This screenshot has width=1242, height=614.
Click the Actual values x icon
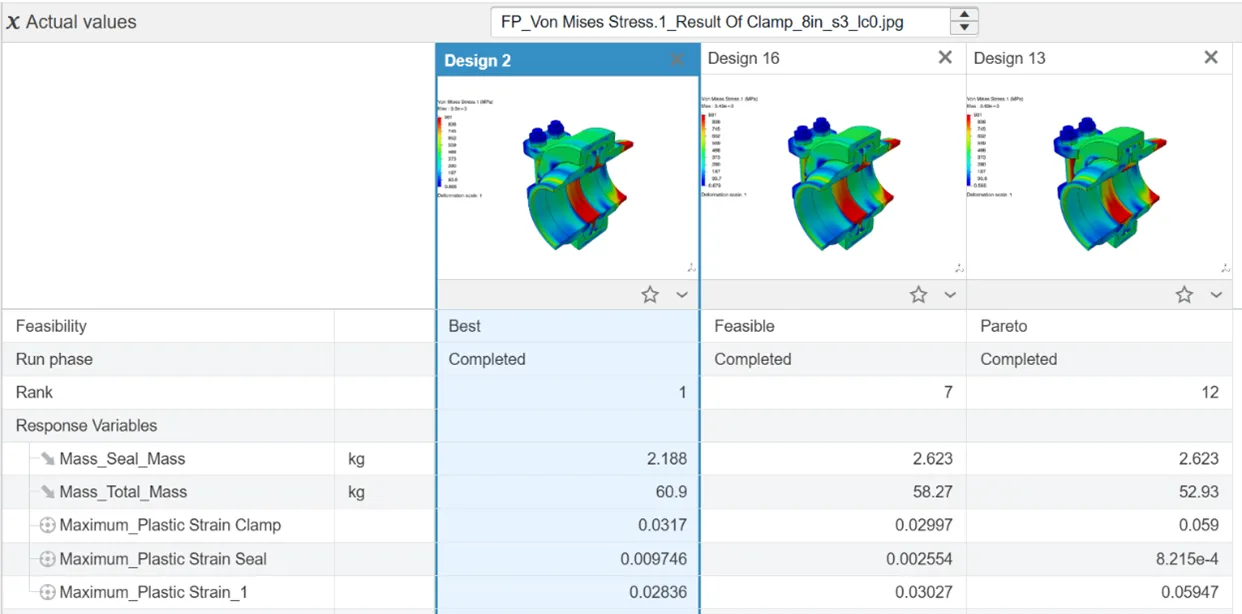coord(13,22)
